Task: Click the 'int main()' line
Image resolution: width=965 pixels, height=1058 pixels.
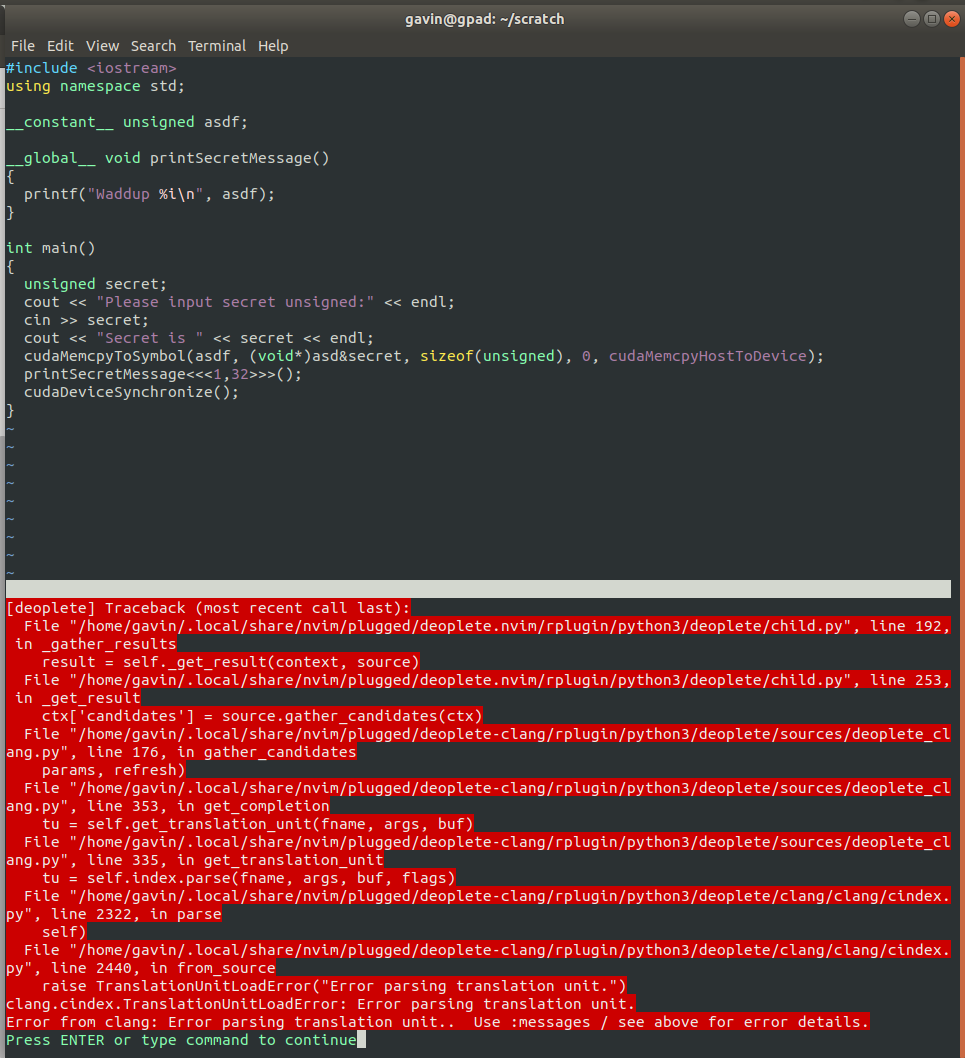Action: (x=51, y=248)
